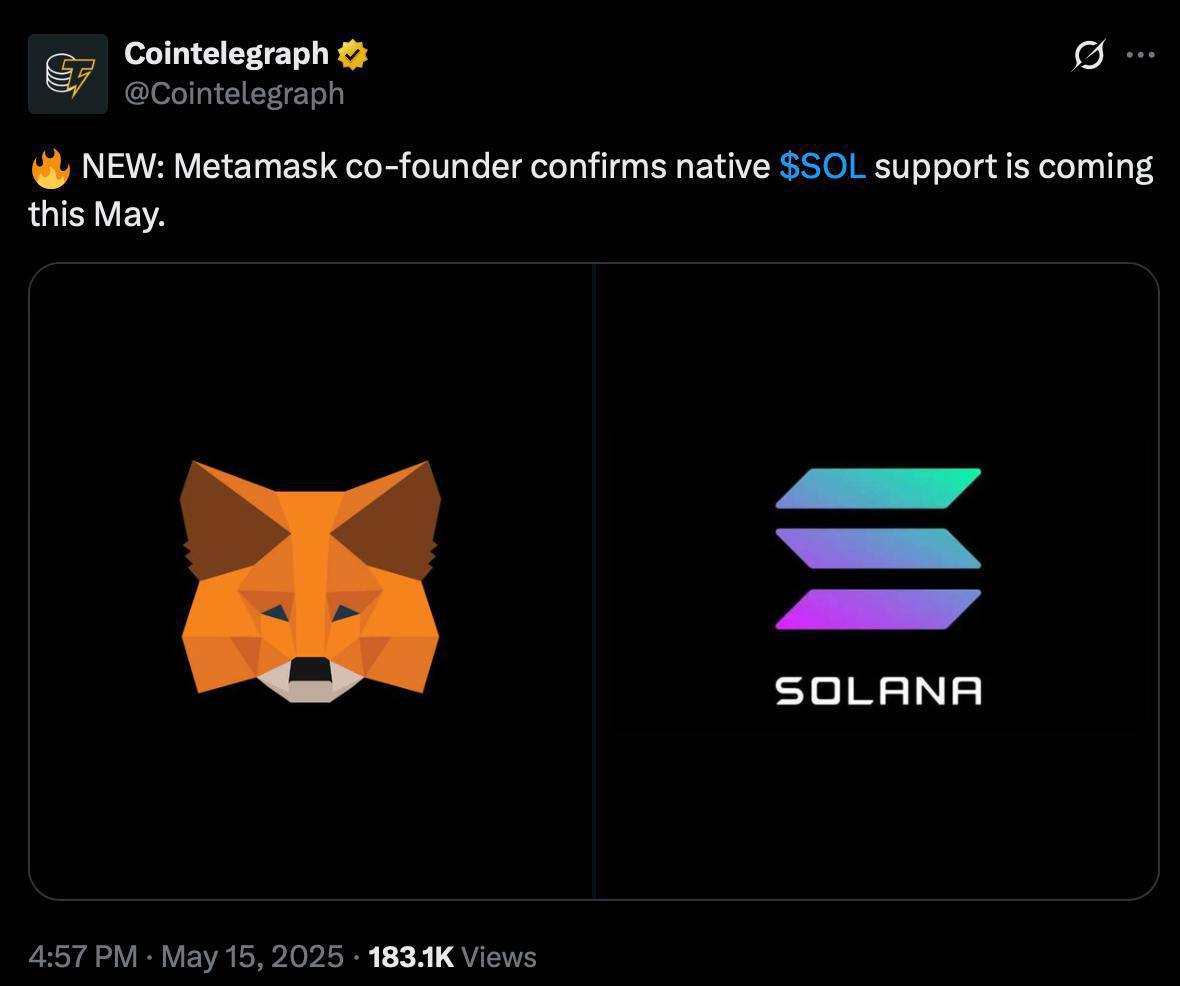View the Metamask fox image
This screenshot has width=1180, height=986.
coord(311,581)
